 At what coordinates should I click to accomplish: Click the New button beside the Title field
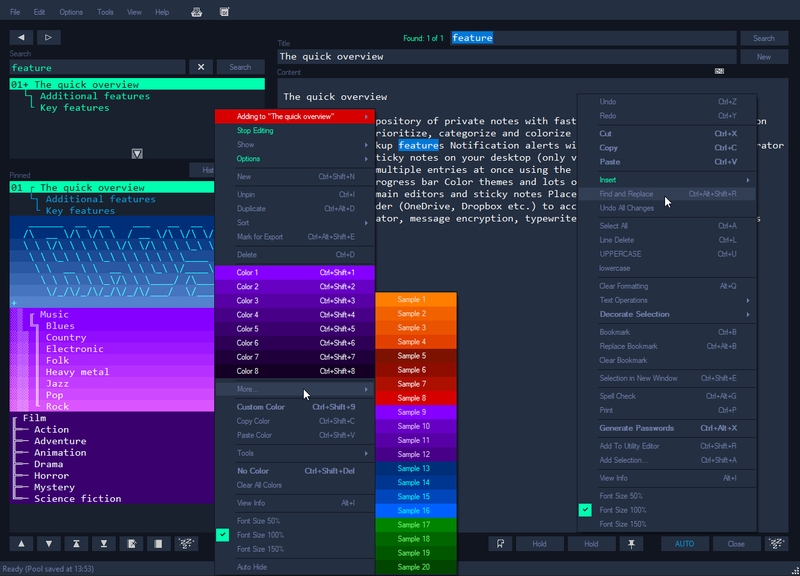(x=764, y=57)
